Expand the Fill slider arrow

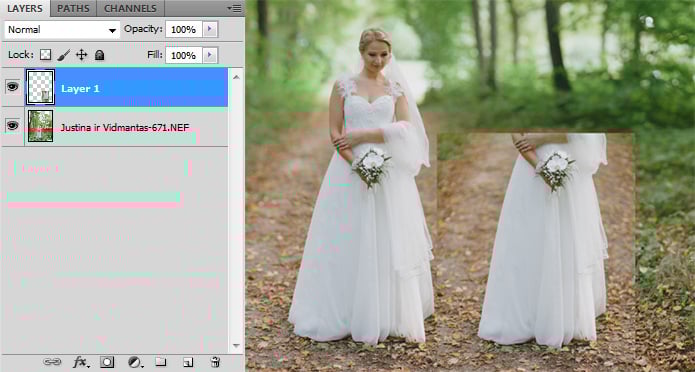(x=210, y=55)
